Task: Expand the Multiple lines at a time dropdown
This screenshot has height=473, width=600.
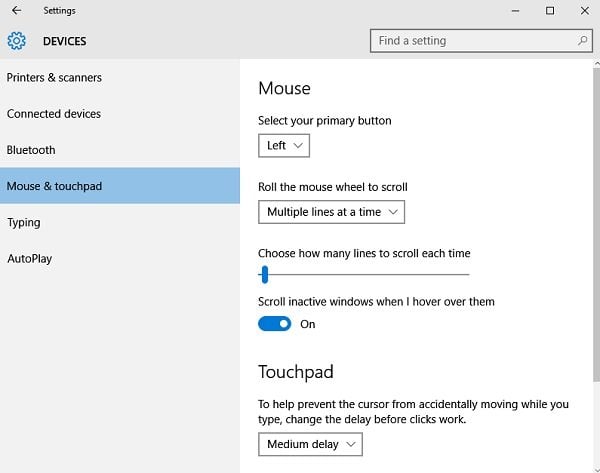Action: (x=331, y=212)
